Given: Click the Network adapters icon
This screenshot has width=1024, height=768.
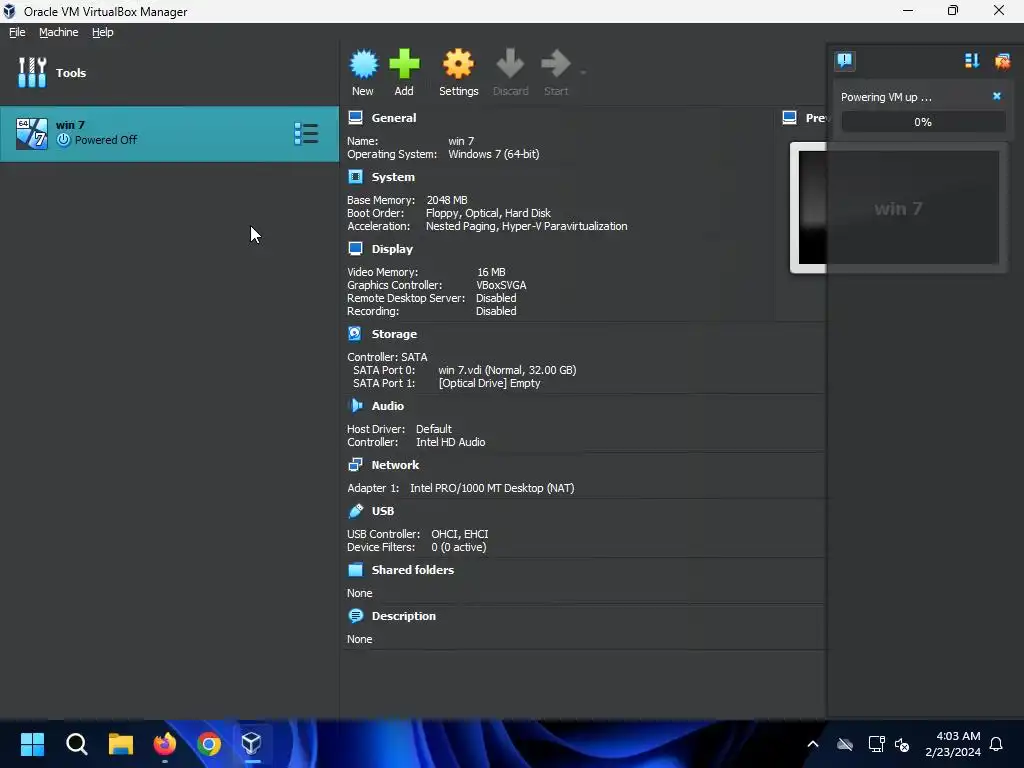Looking at the screenshot, I should [x=355, y=464].
